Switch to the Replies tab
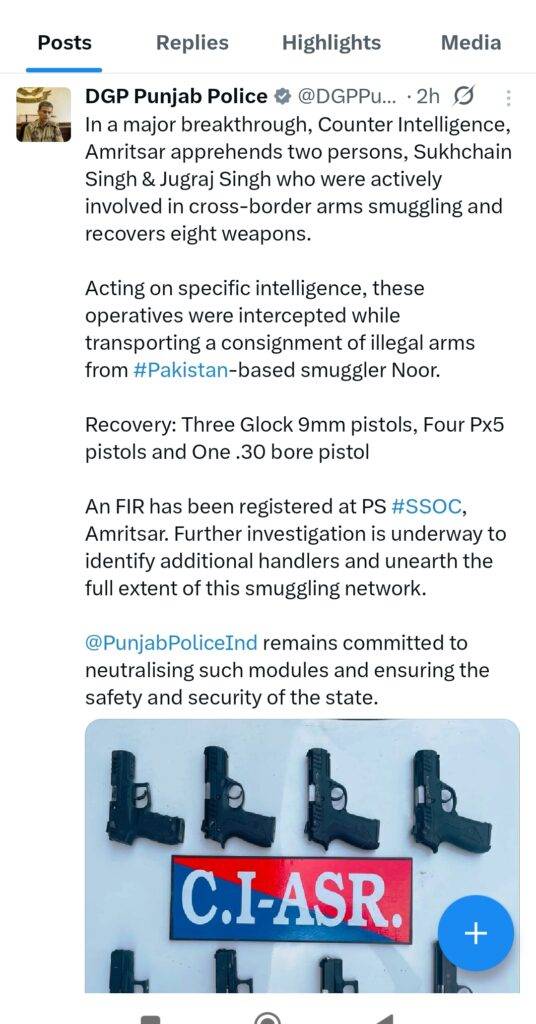Image resolution: width=536 pixels, height=1024 pixels. tap(193, 43)
